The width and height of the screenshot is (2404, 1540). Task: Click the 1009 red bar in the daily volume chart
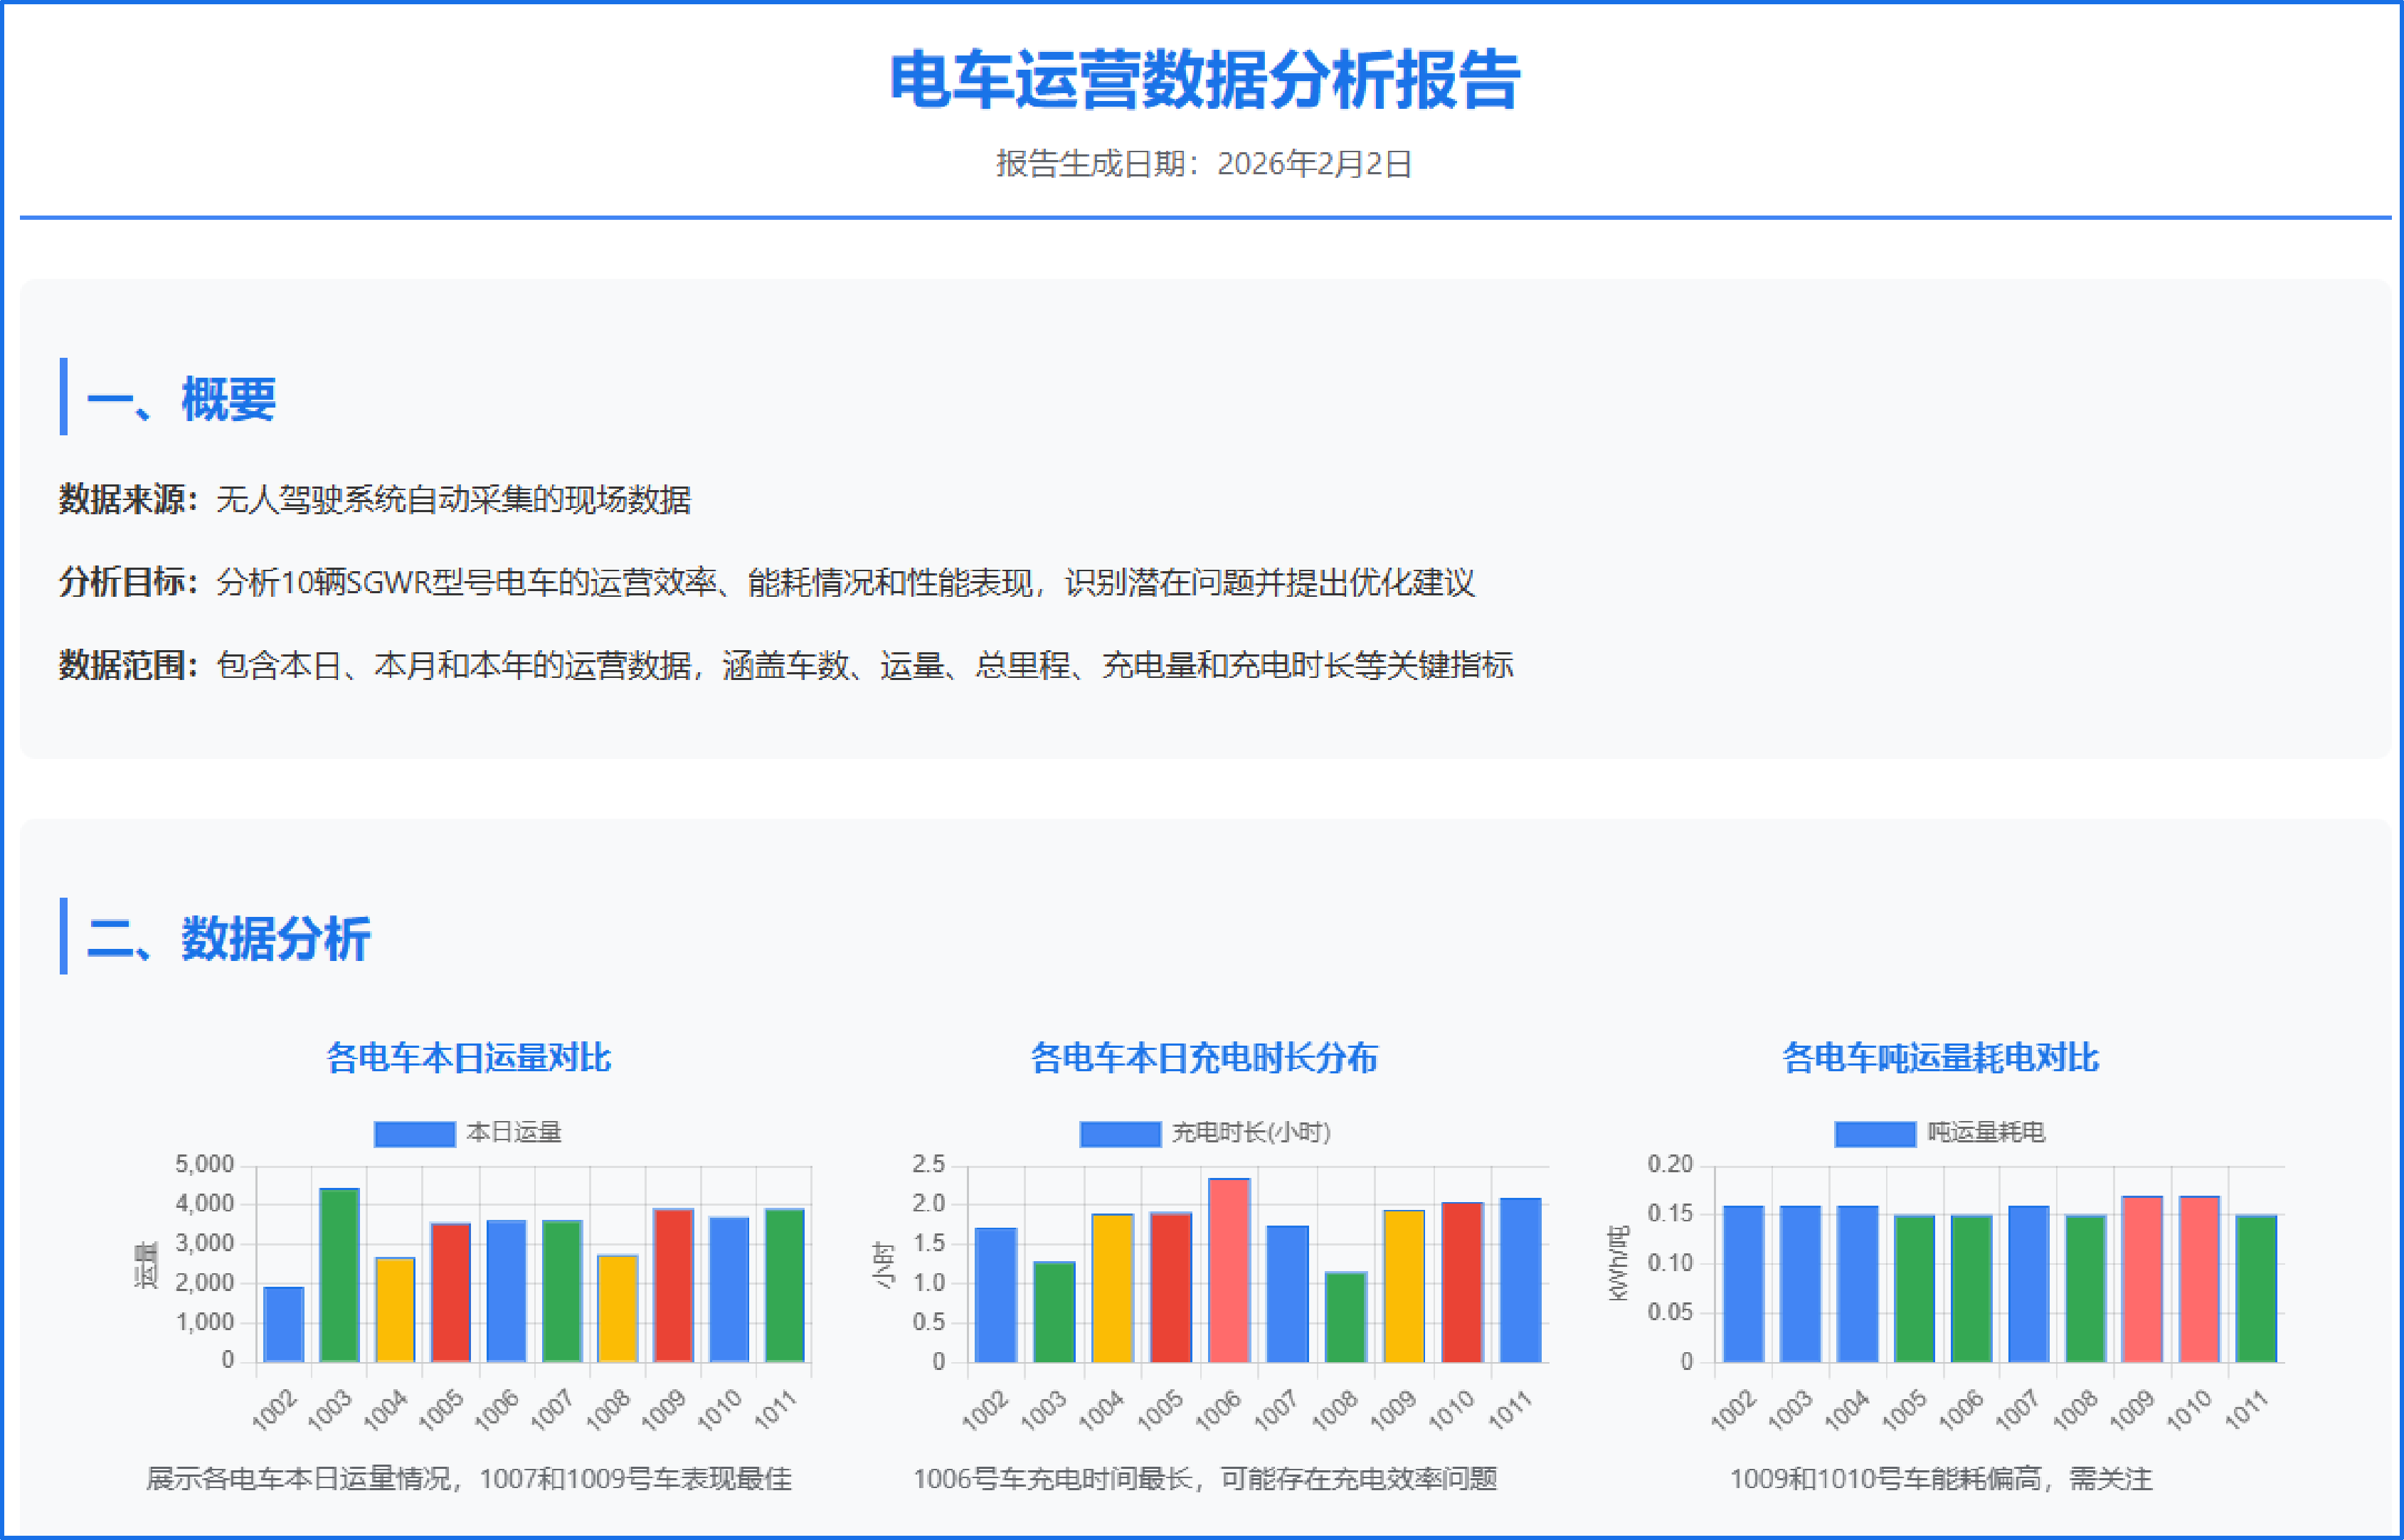[x=673, y=1285]
